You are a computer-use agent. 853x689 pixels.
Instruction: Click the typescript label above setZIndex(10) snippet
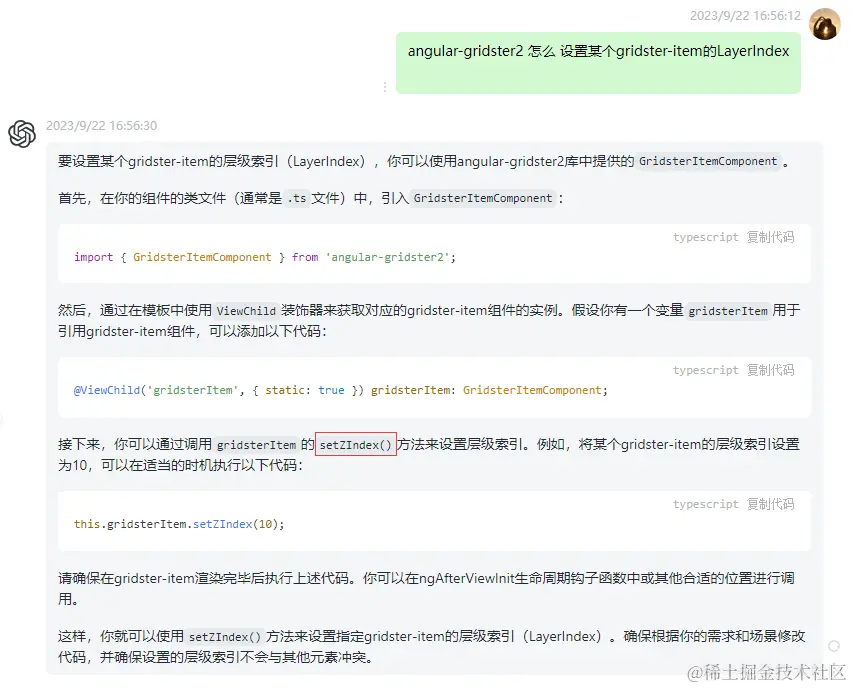point(705,504)
